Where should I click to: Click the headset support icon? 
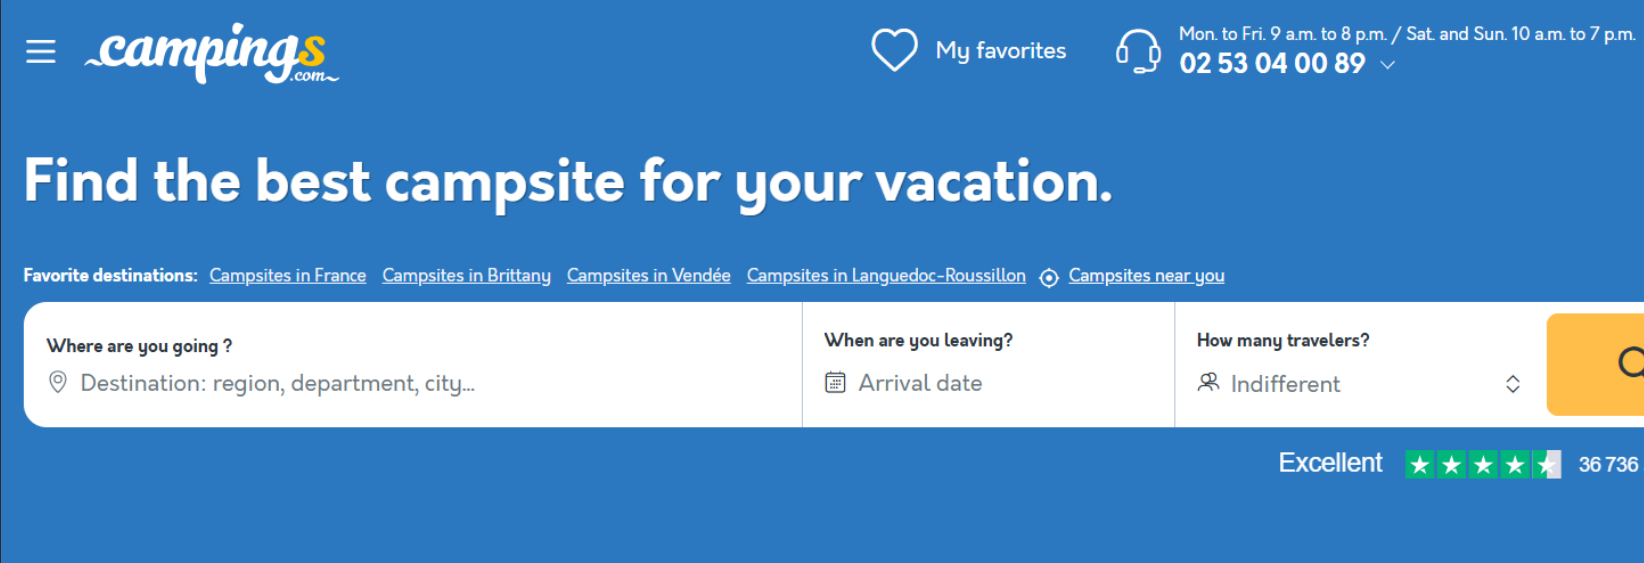tap(1138, 51)
